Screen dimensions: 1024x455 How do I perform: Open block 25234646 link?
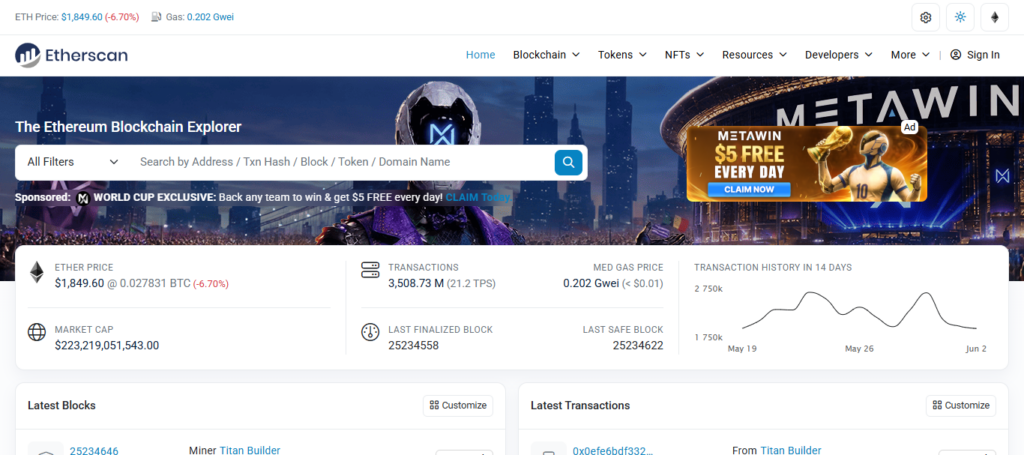(x=94, y=450)
